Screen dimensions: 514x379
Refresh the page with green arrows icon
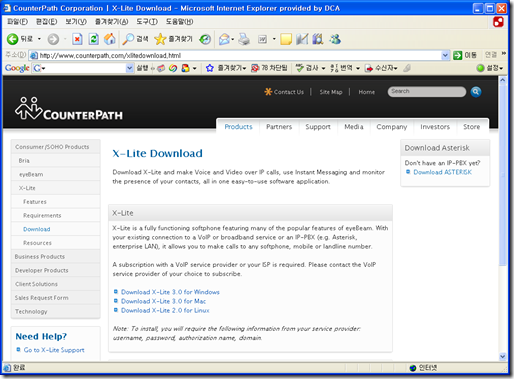tap(94, 39)
